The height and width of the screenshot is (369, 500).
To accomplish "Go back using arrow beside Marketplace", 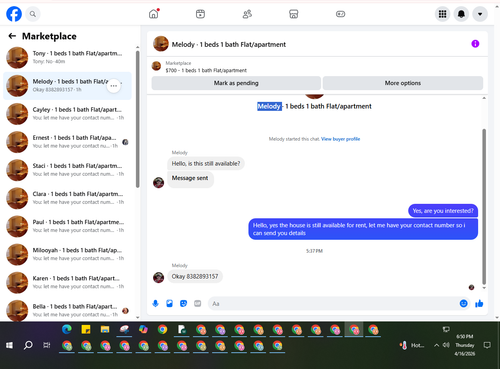I will tap(12, 36).
